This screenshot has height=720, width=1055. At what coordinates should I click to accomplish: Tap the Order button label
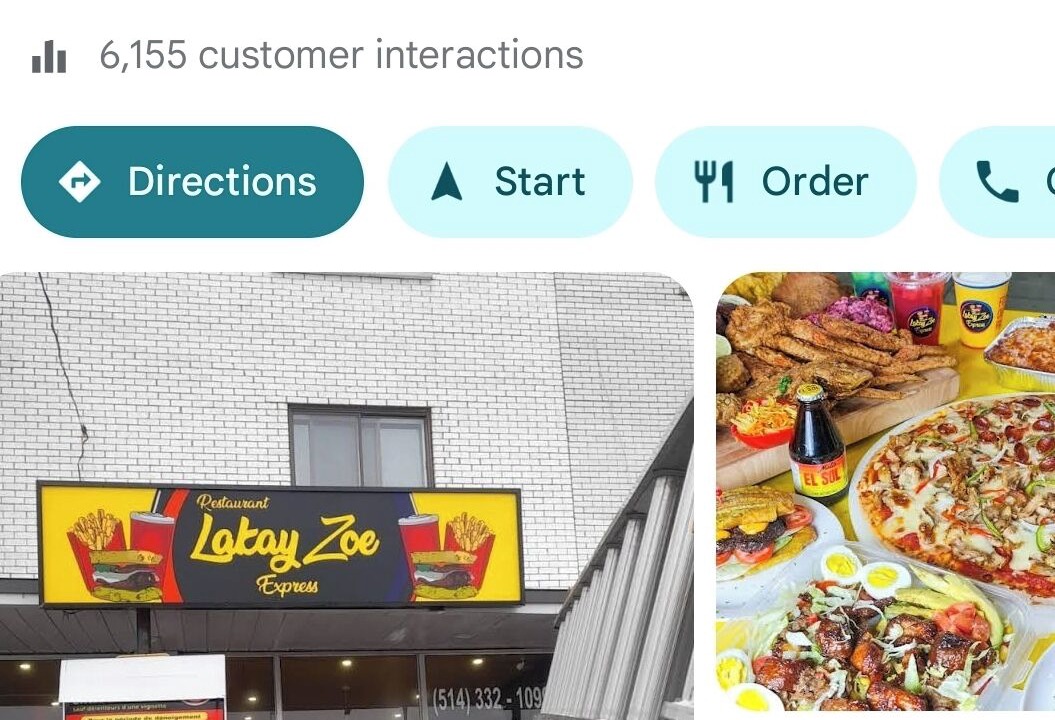[815, 182]
